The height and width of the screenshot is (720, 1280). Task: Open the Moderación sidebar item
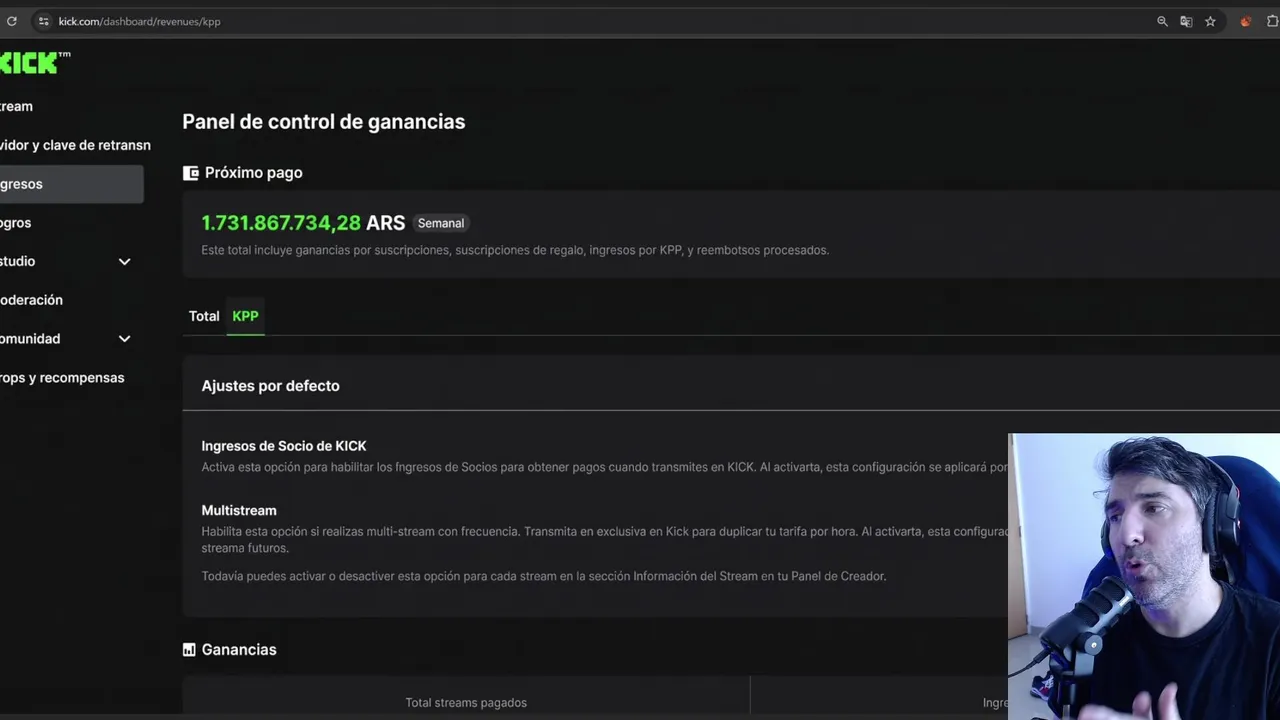[x=31, y=300]
